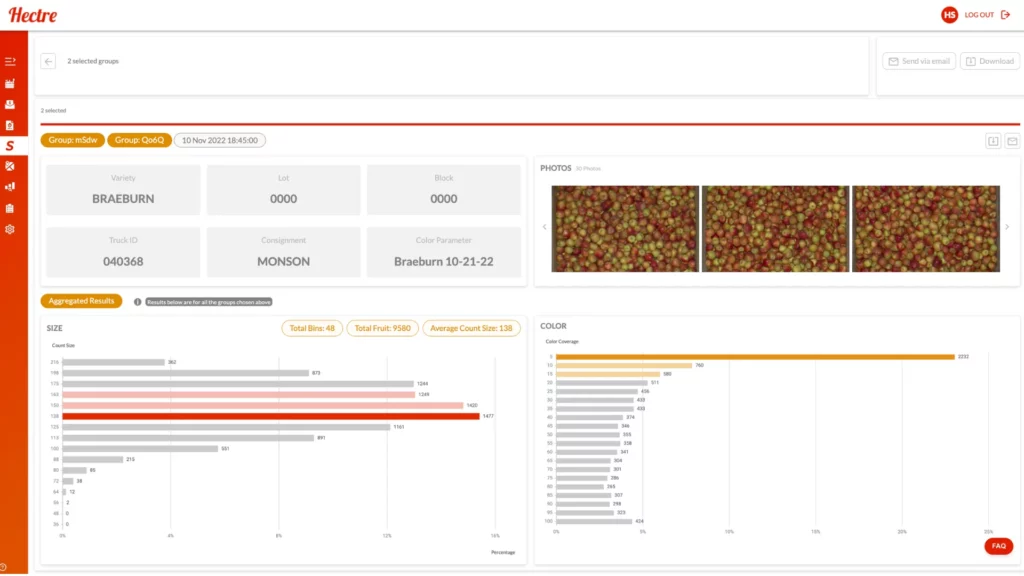Click the help icon at bottom-left
The height and width of the screenshot is (576, 1024).
pos(4,568)
